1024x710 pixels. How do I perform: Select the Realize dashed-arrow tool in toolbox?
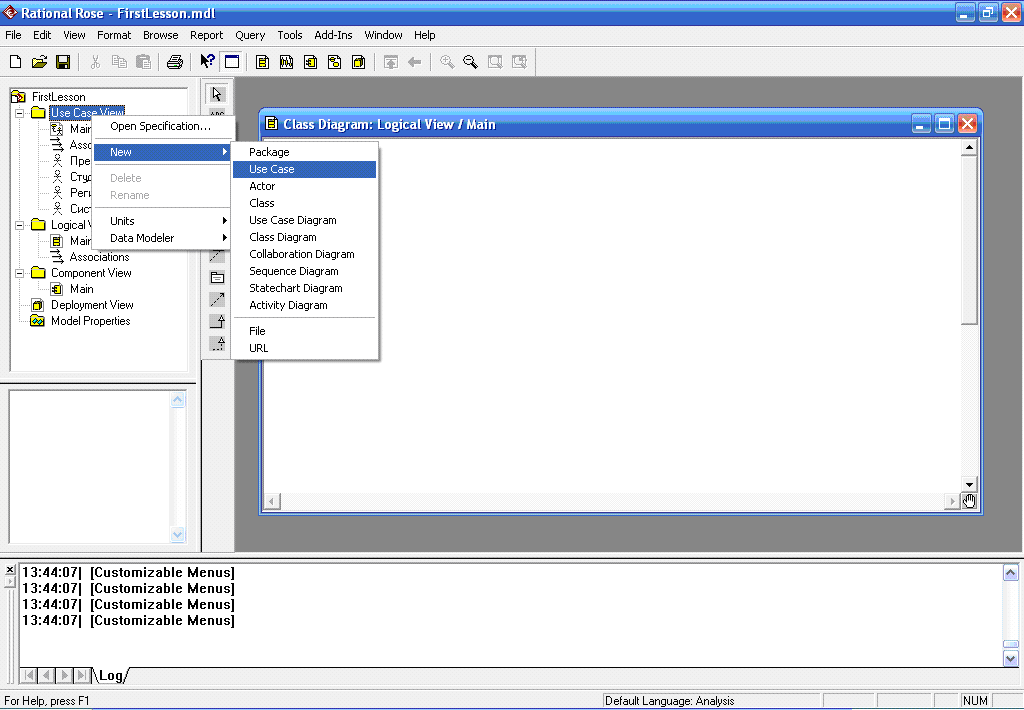click(217, 342)
